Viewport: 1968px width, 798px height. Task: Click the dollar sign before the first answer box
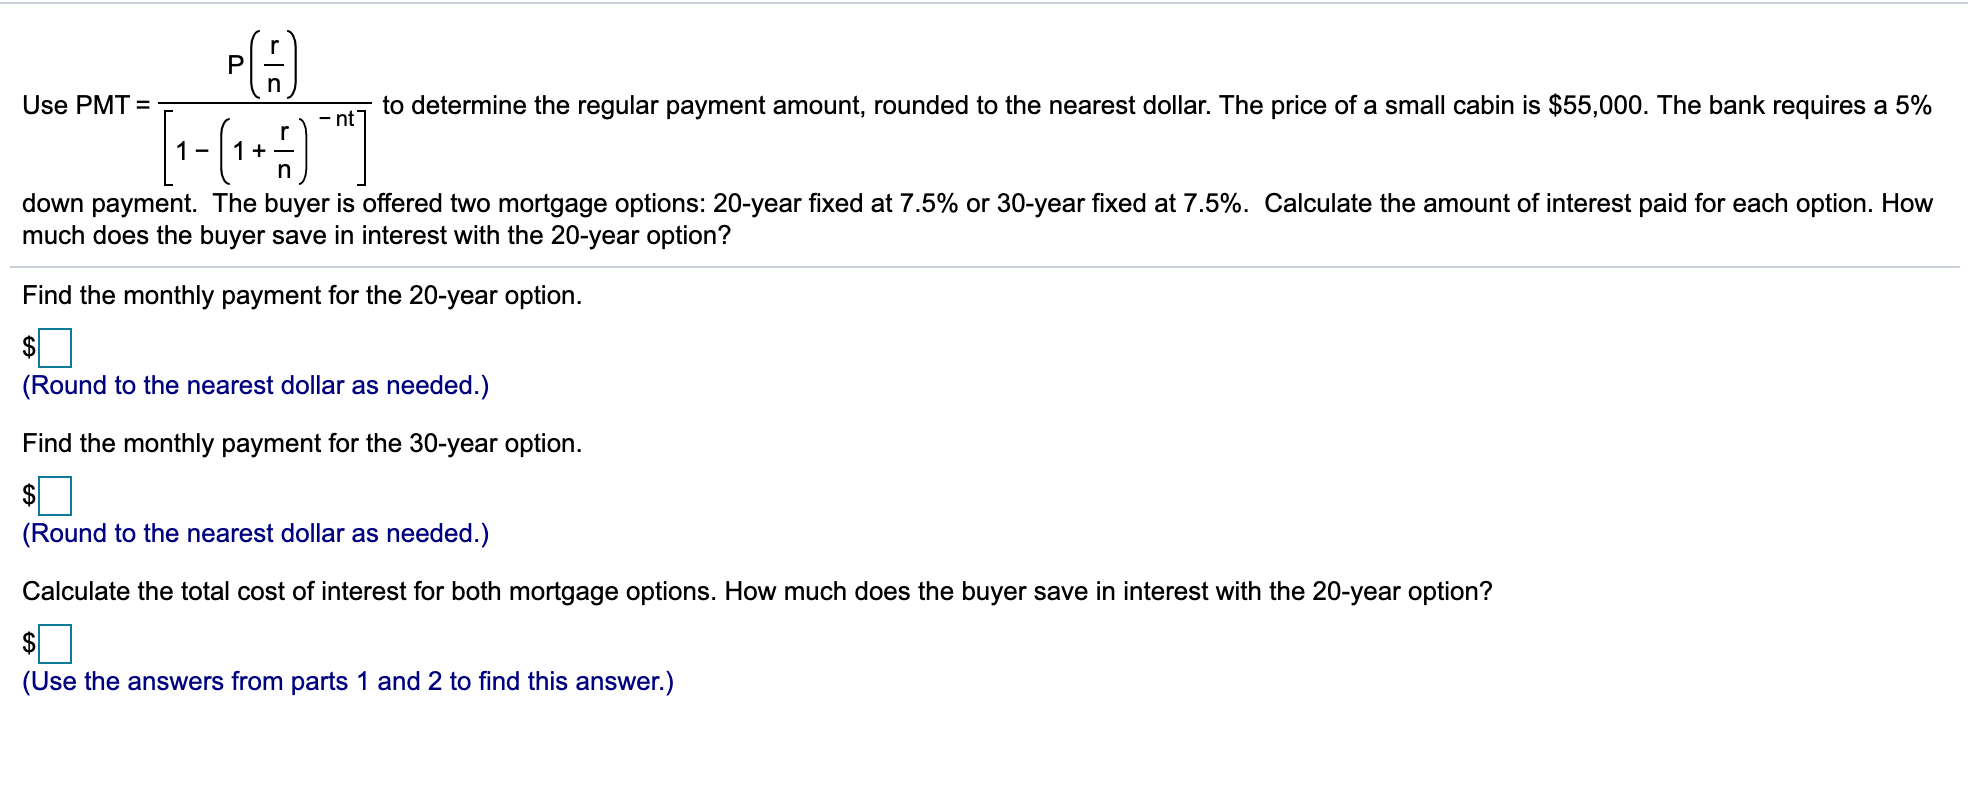[x=29, y=347]
